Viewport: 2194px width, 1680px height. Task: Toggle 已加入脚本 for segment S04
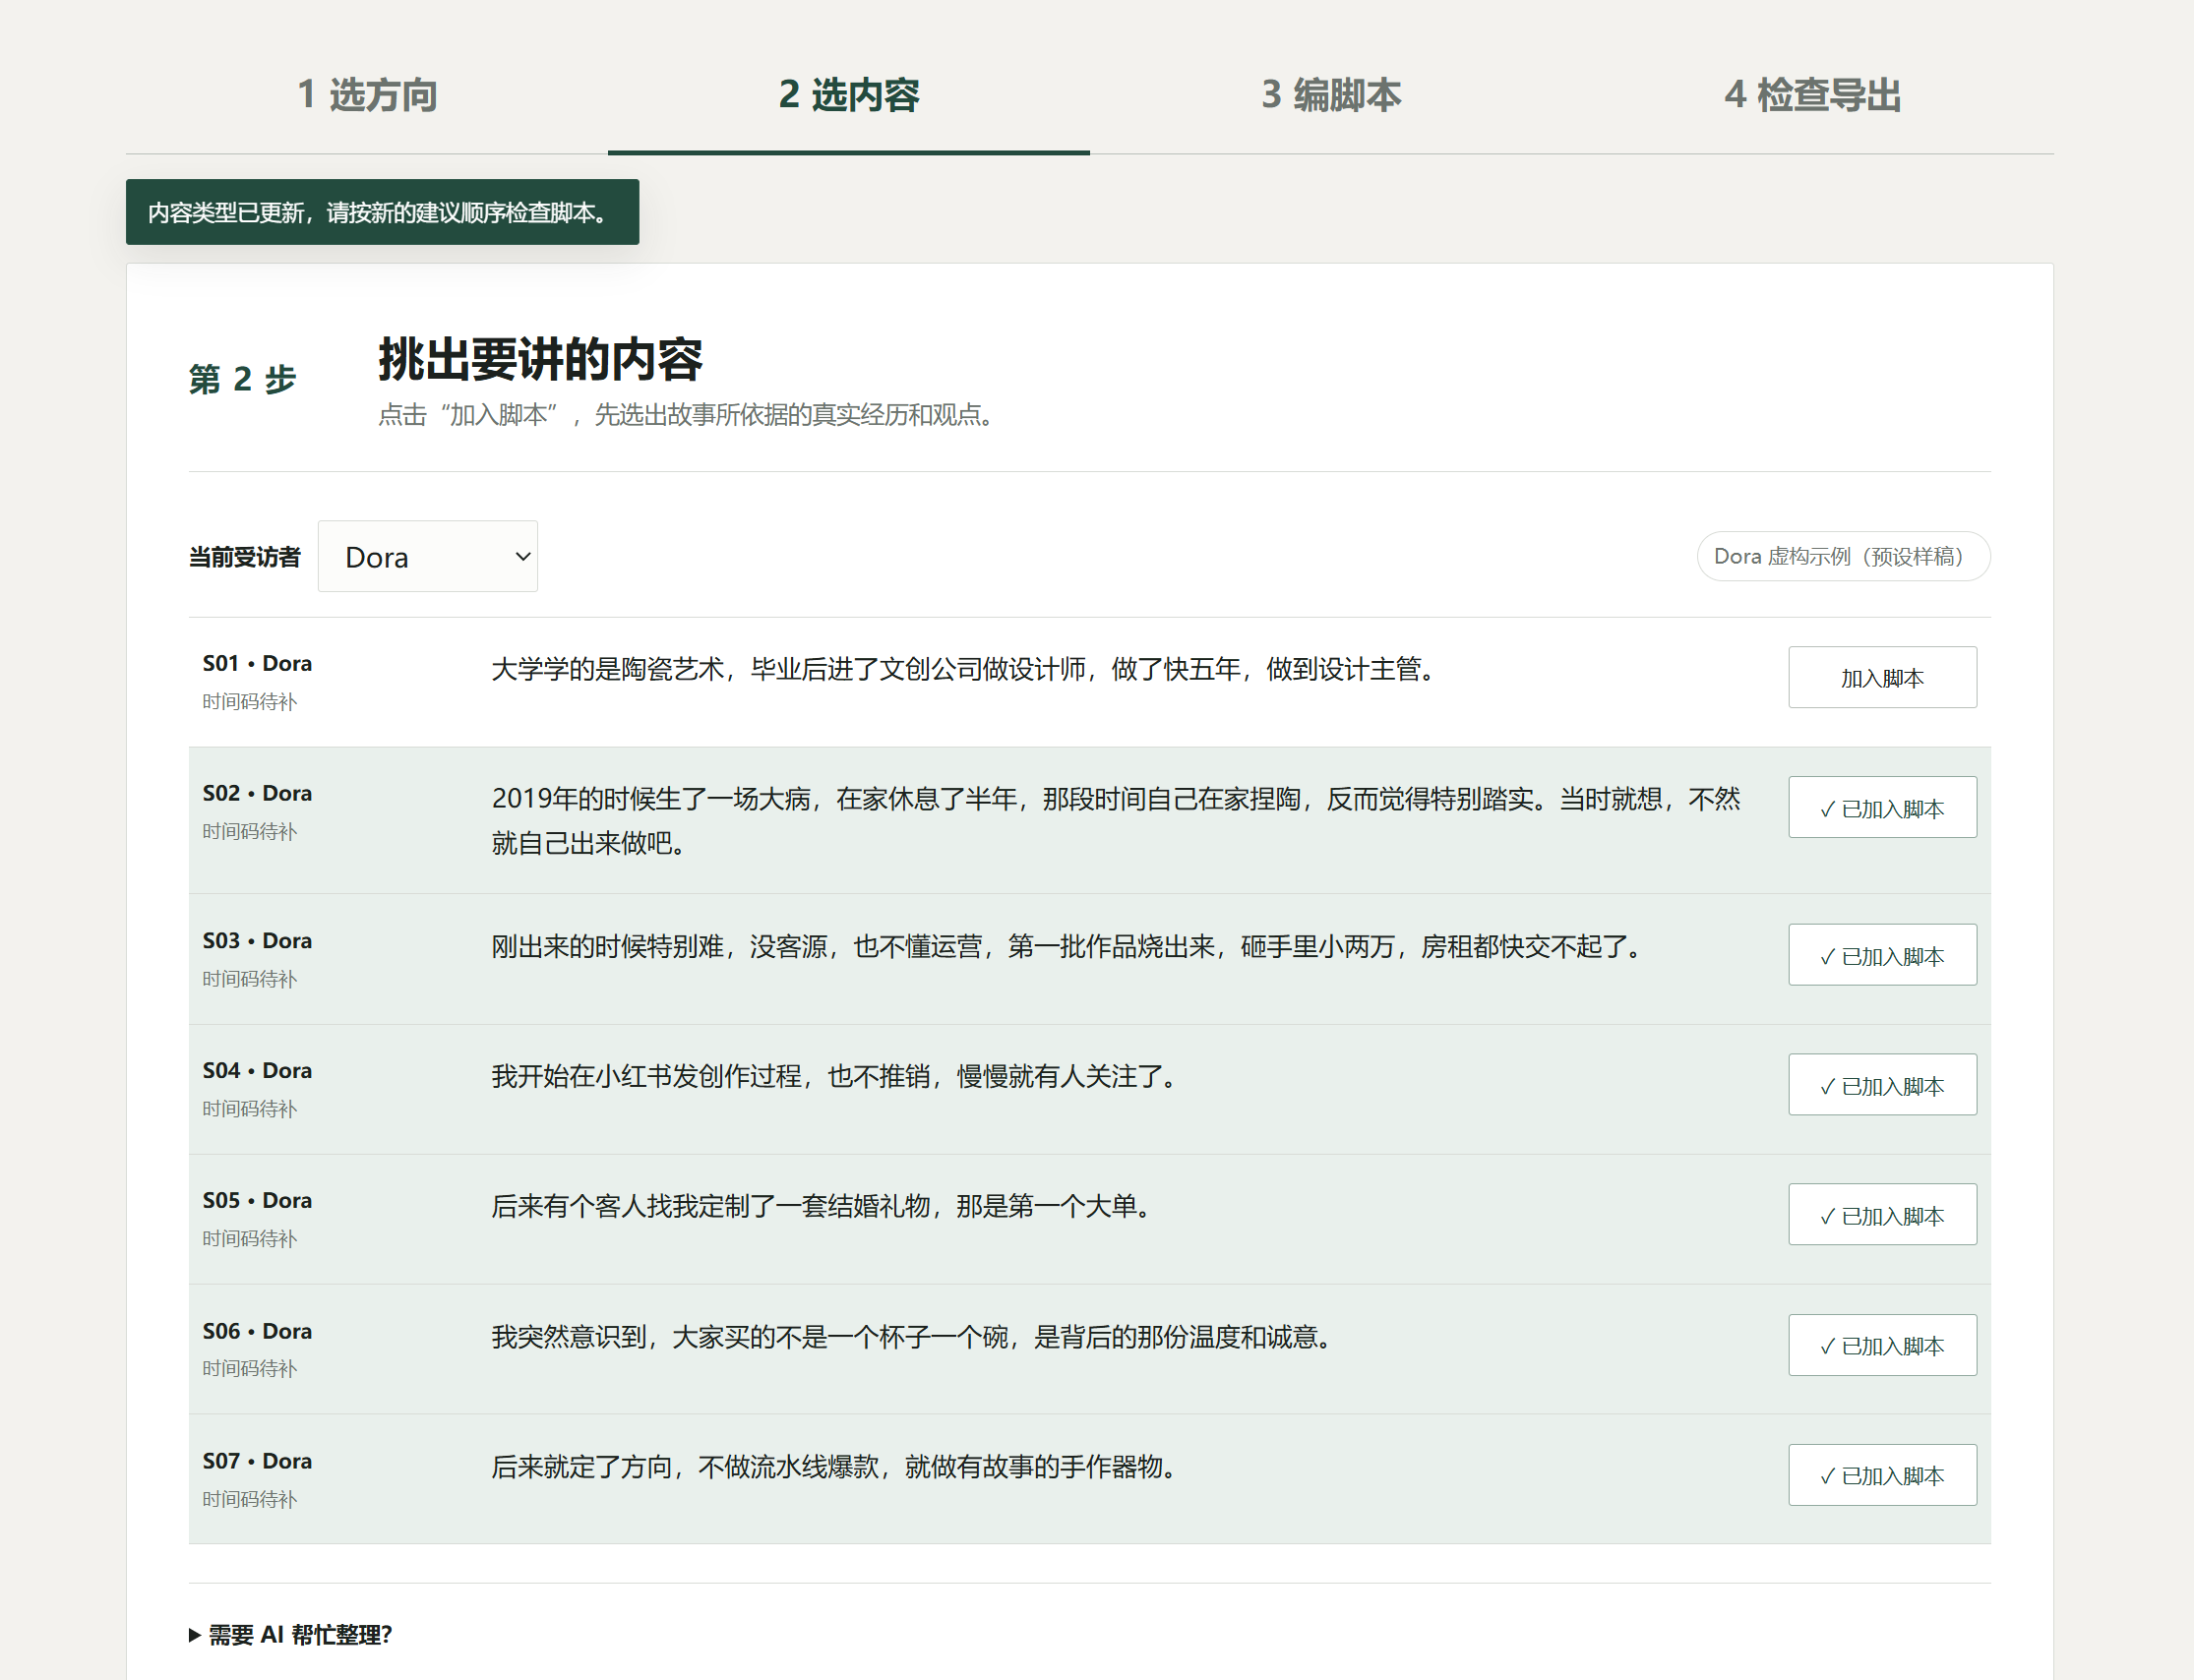pyautogui.click(x=1882, y=1085)
